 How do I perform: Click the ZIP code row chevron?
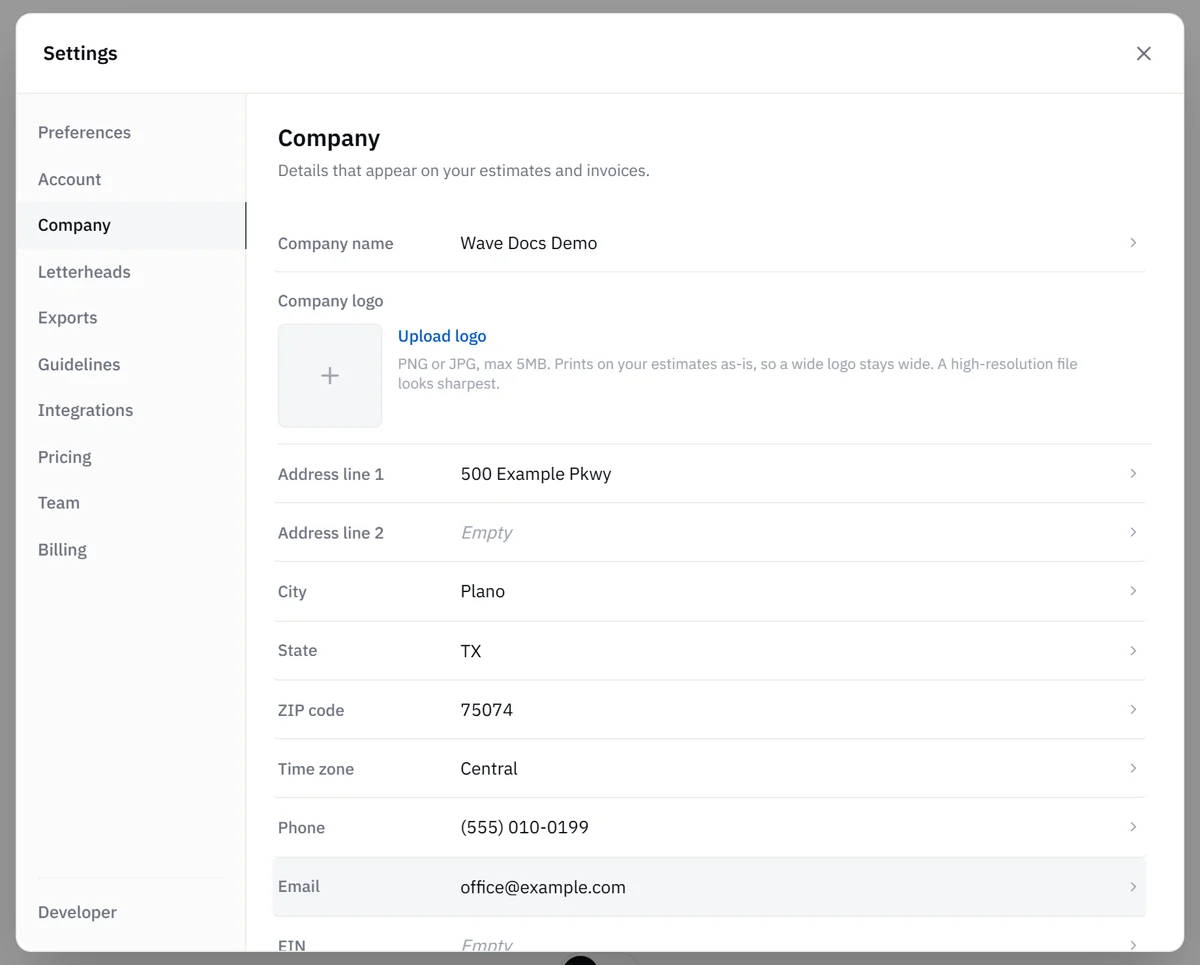click(x=1133, y=710)
